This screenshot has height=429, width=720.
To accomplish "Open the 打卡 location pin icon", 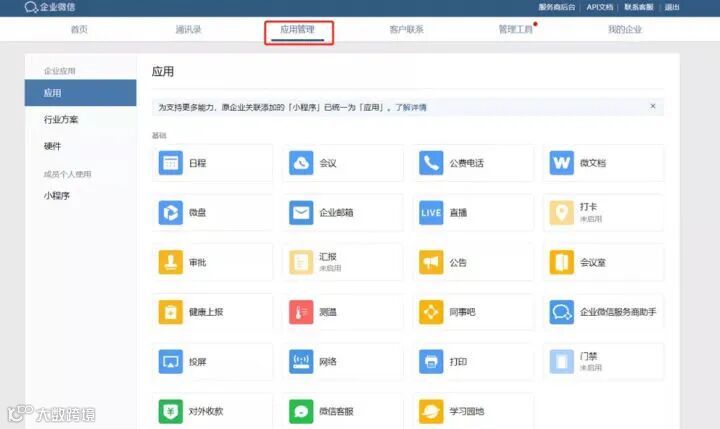I will click(561, 212).
